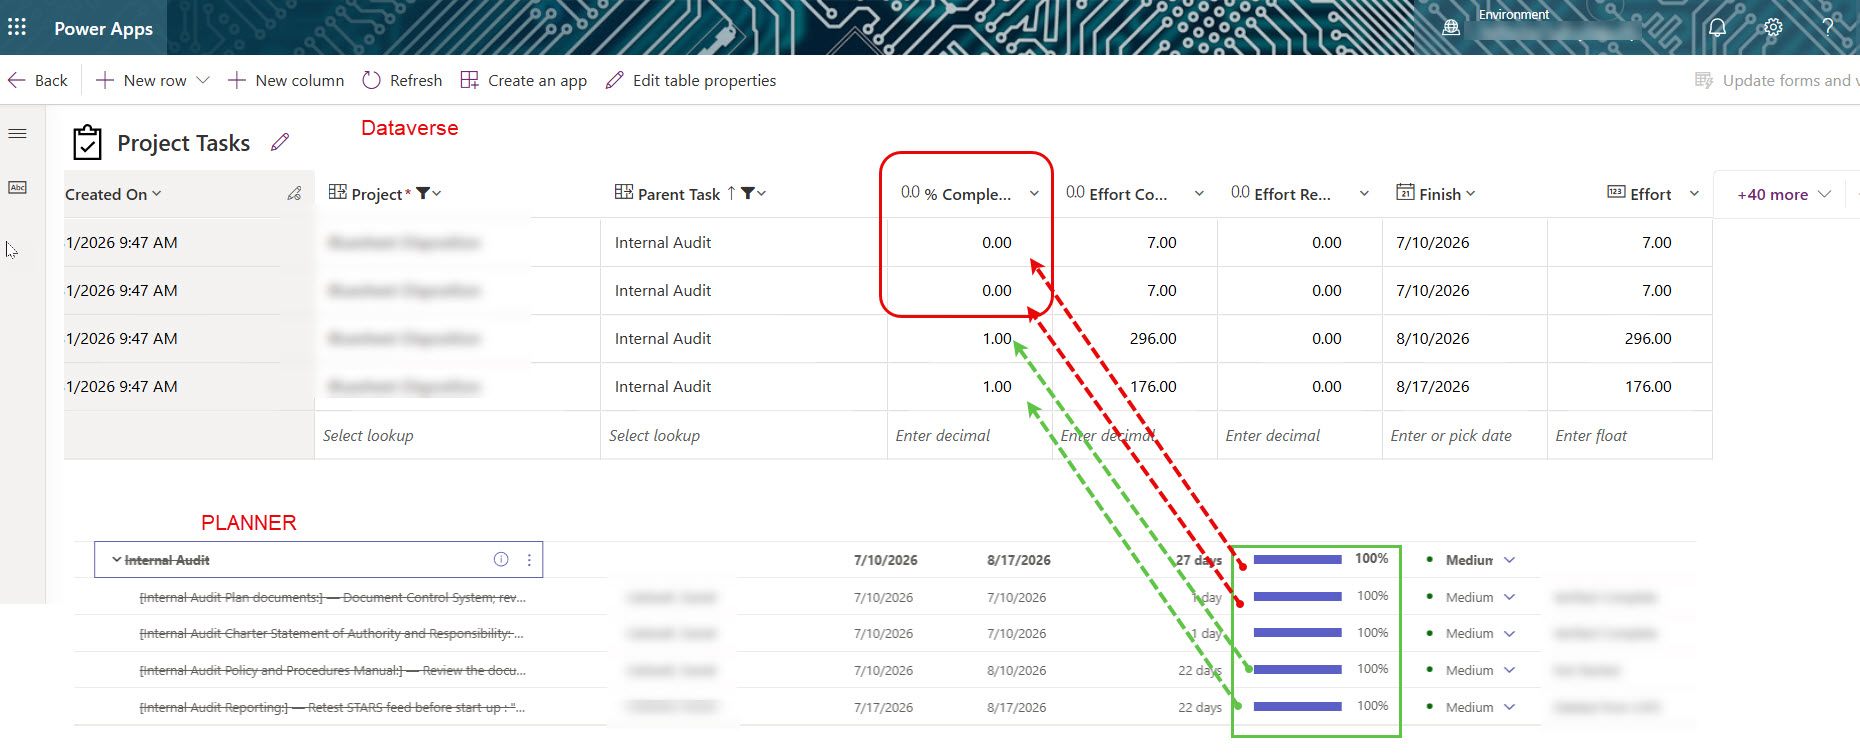Open the environment picker globe icon
This screenshot has height=756, width=1860.
pos(1451,28)
